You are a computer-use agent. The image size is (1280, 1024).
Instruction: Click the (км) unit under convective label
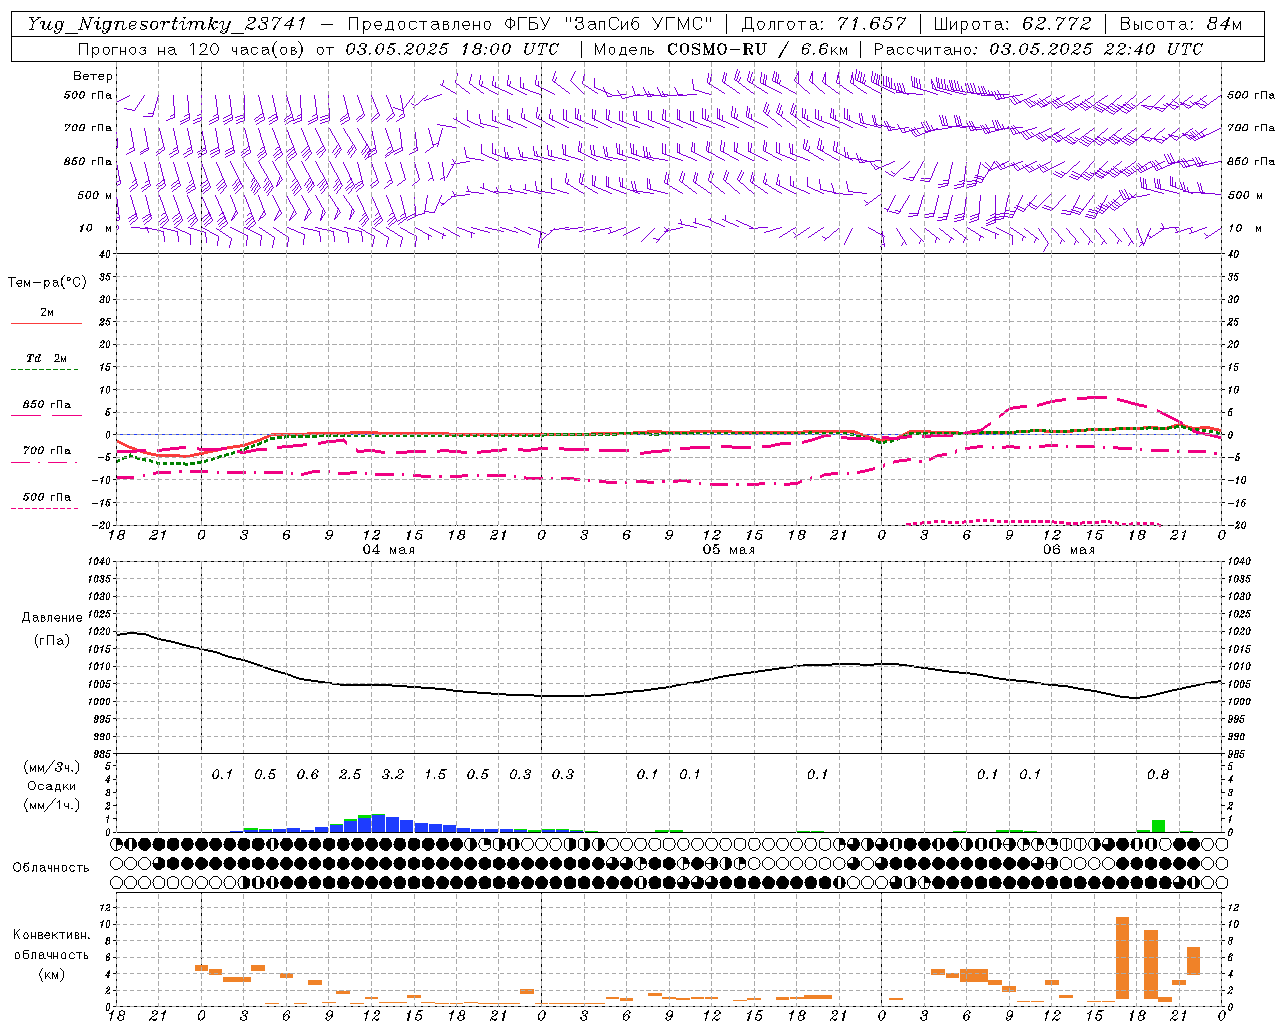pos(52,974)
